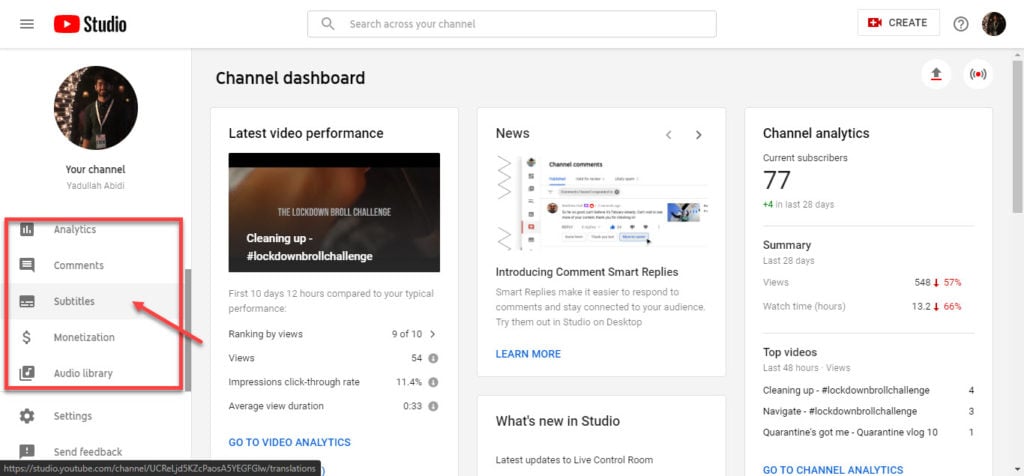Click the CREATE button

coord(898,23)
